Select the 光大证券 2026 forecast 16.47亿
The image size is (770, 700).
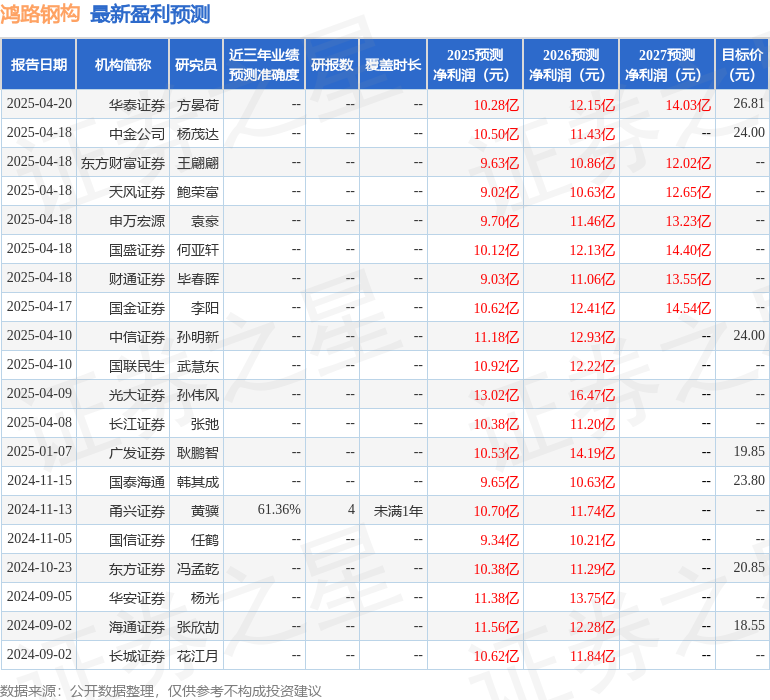click(x=592, y=395)
